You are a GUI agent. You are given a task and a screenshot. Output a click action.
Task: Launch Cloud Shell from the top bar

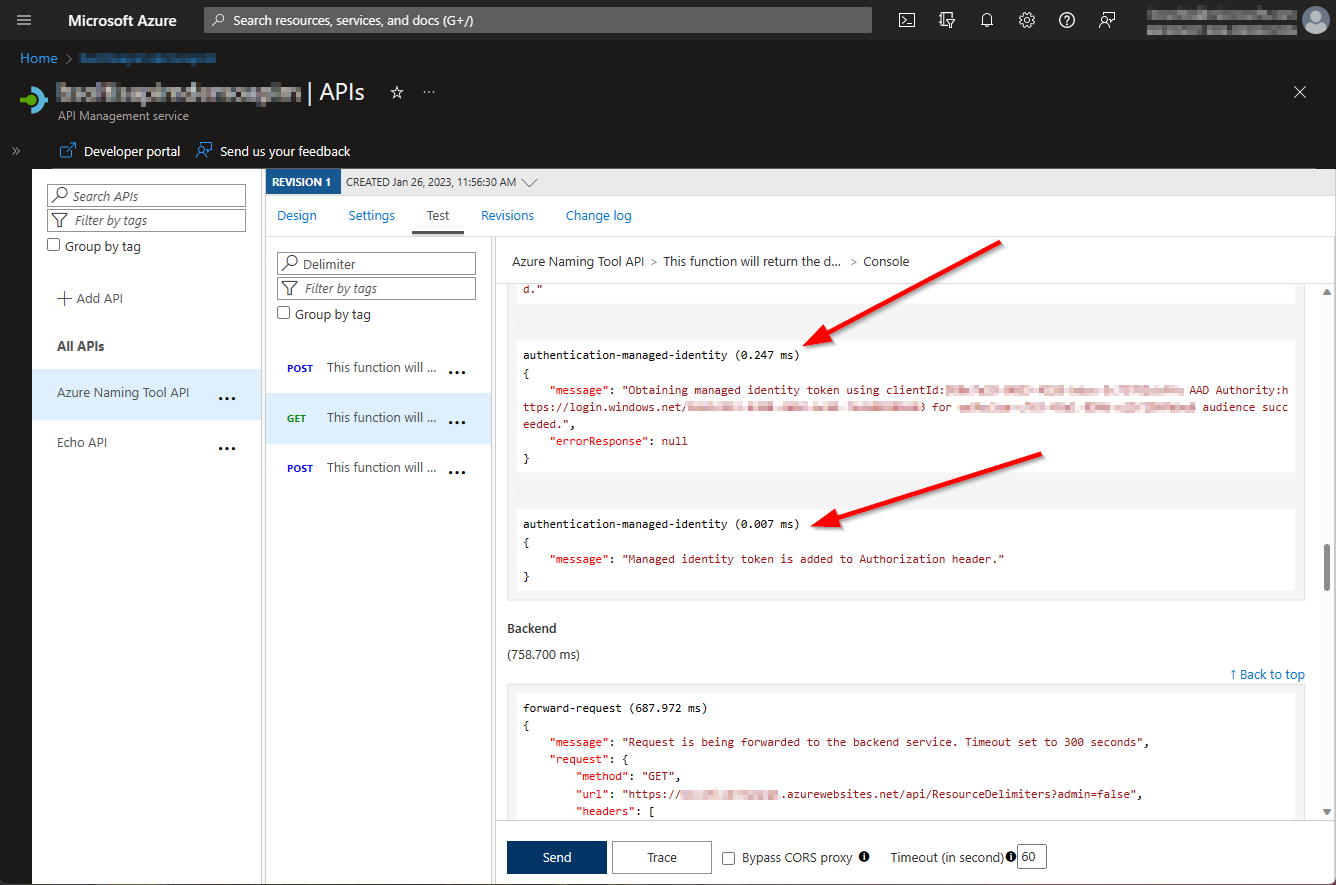click(x=907, y=20)
